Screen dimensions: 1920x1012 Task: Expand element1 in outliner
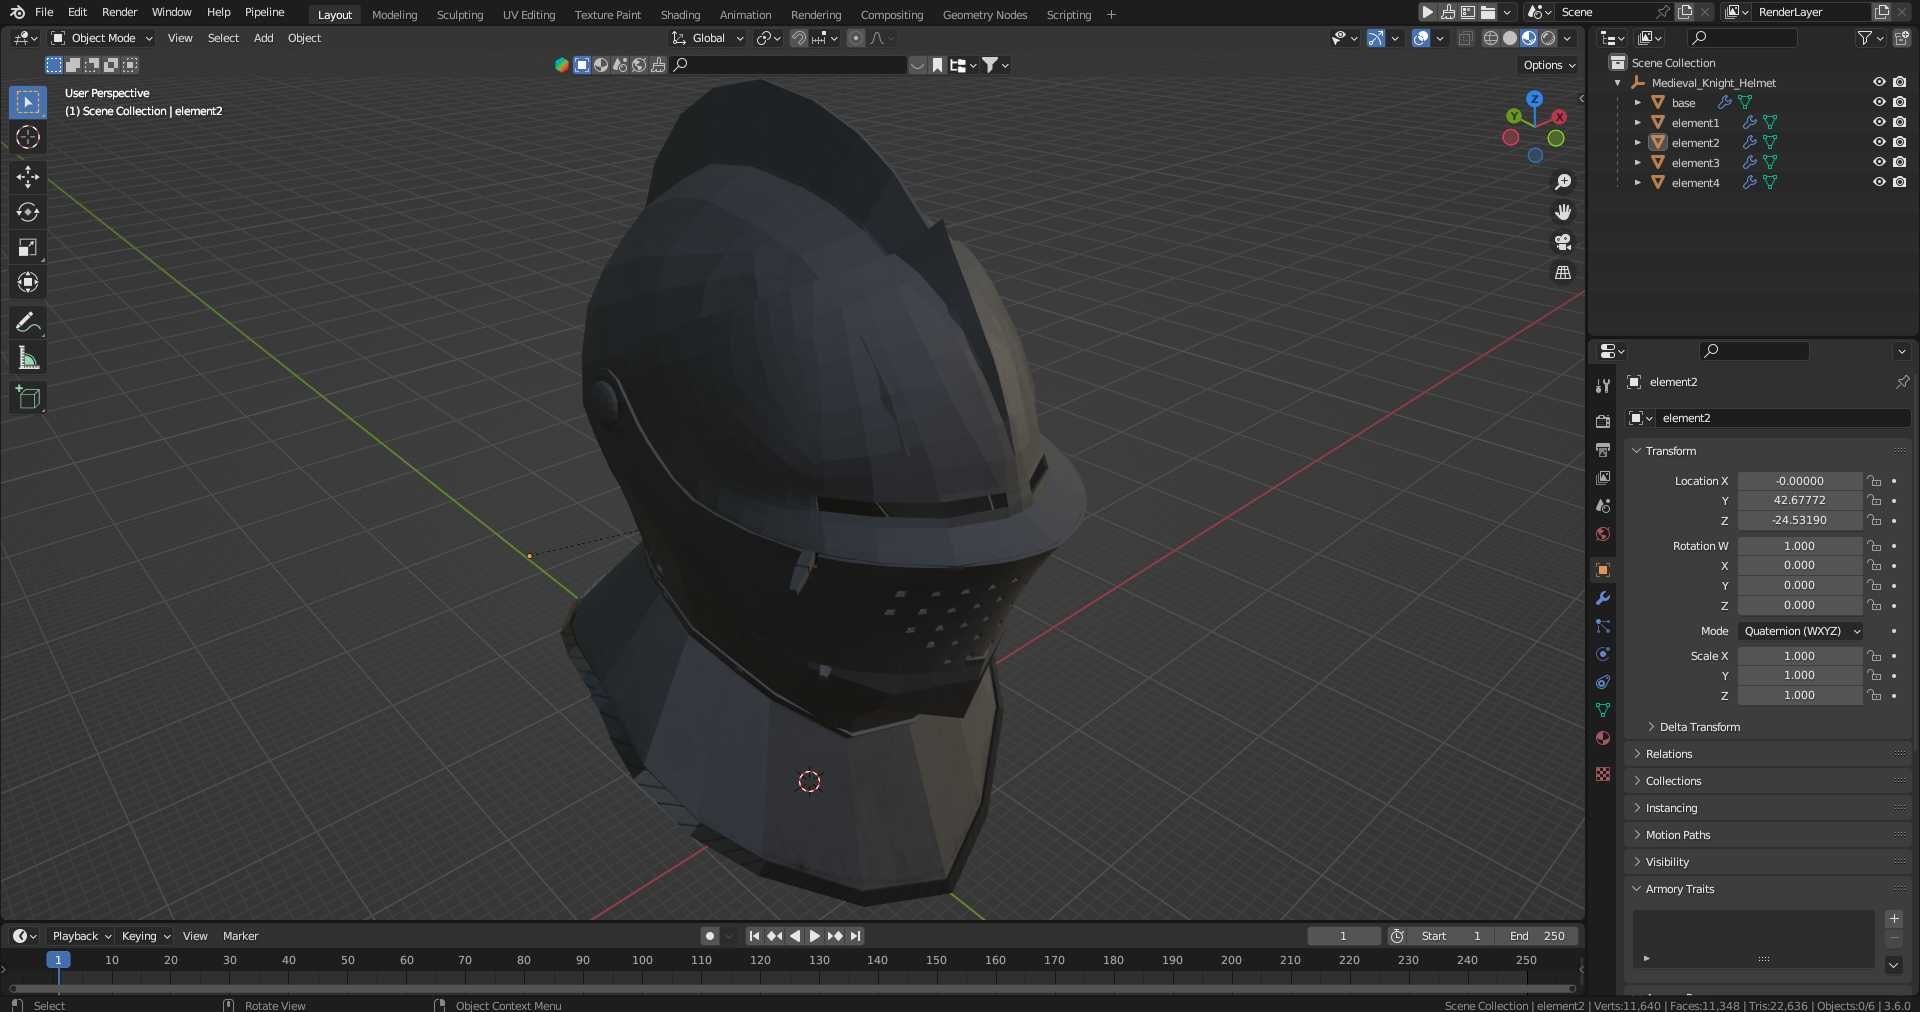pyautogui.click(x=1637, y=122)
